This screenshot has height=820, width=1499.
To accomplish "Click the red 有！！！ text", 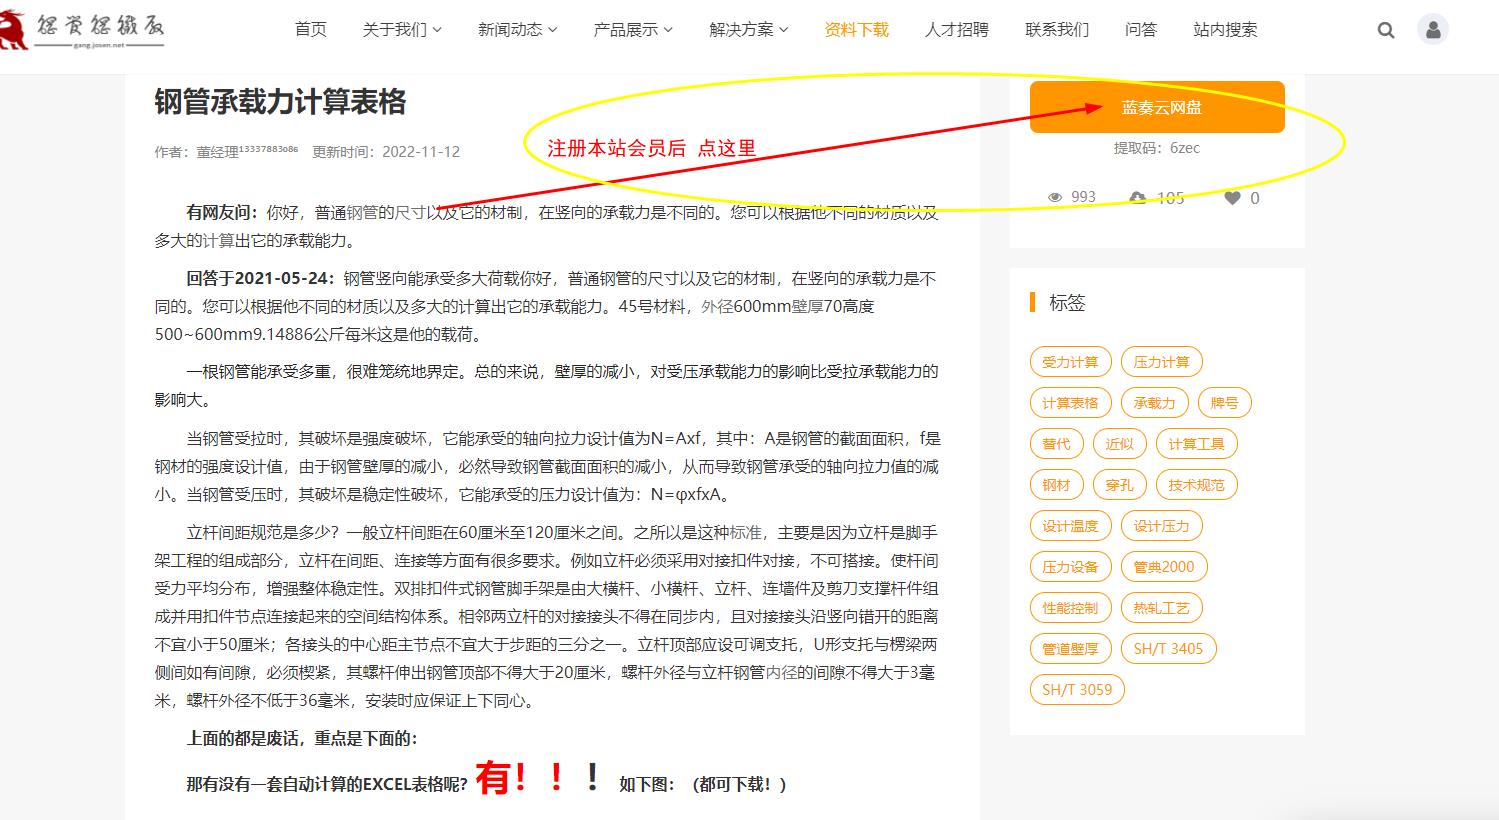I will coord(538,778).
